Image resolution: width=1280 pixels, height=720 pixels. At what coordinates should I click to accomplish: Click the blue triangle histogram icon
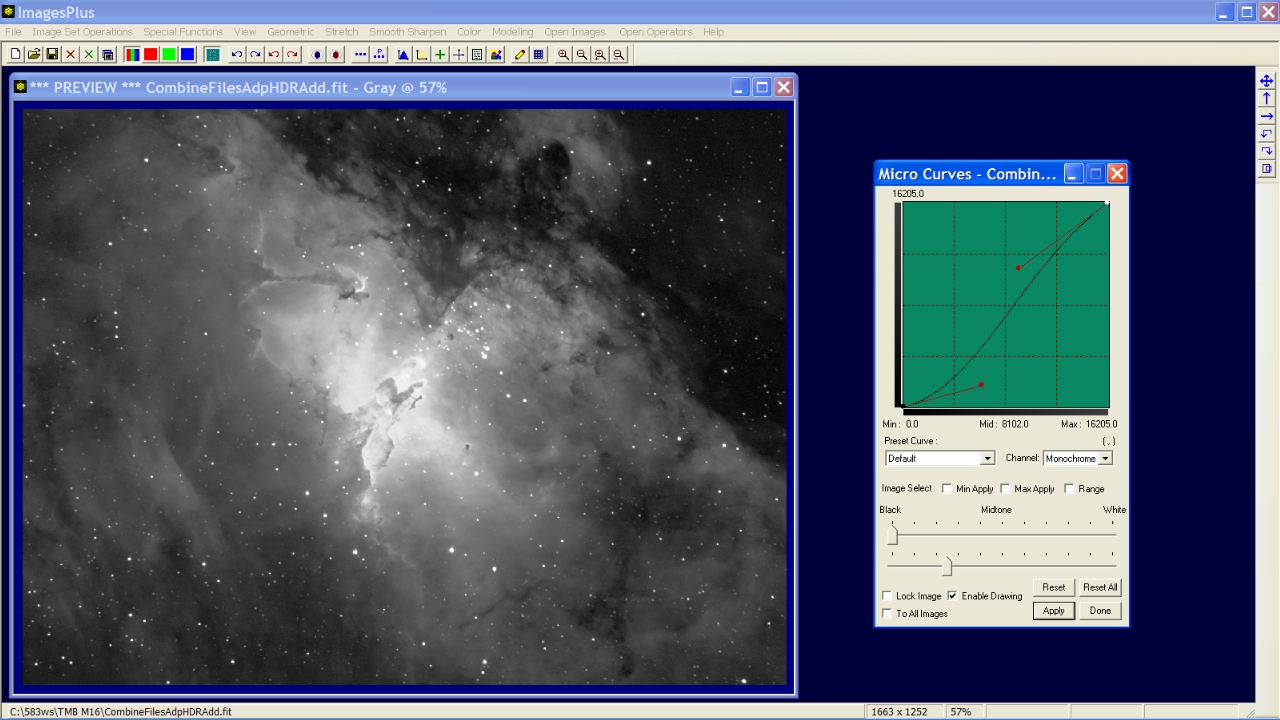coord(403,55)
